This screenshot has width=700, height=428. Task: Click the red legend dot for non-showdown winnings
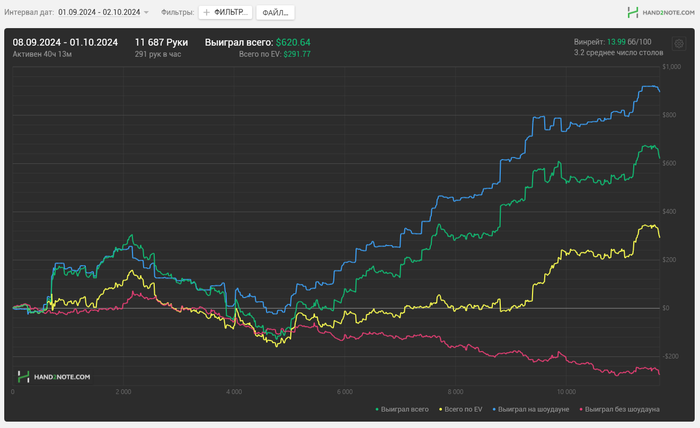click(x=581, y=409)
